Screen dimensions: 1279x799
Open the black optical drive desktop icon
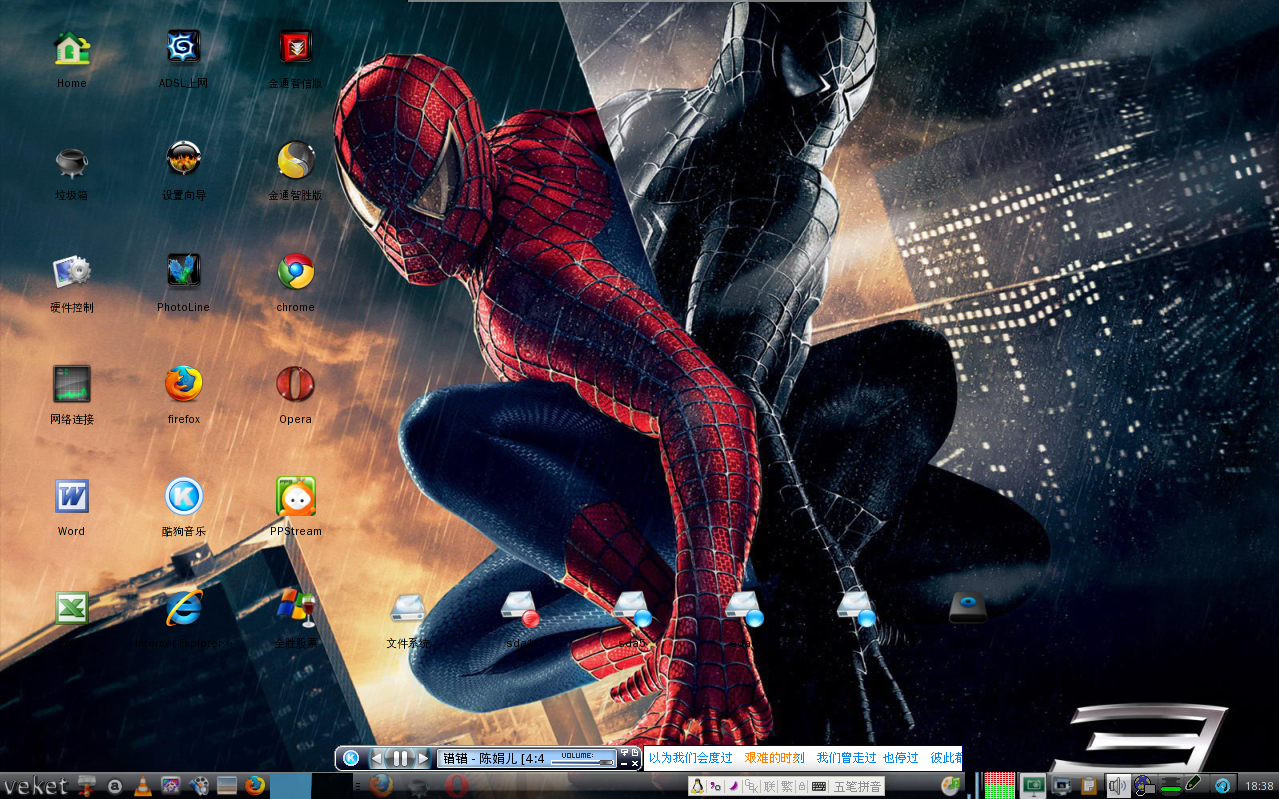point(967,607)
